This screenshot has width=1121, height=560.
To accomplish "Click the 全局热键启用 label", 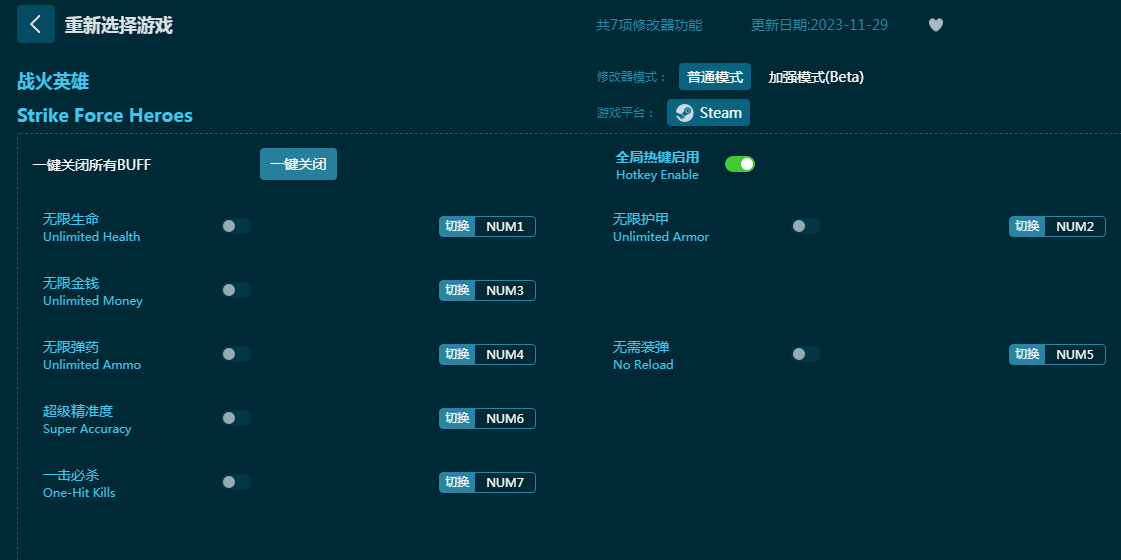I will (x=658, y=157).
